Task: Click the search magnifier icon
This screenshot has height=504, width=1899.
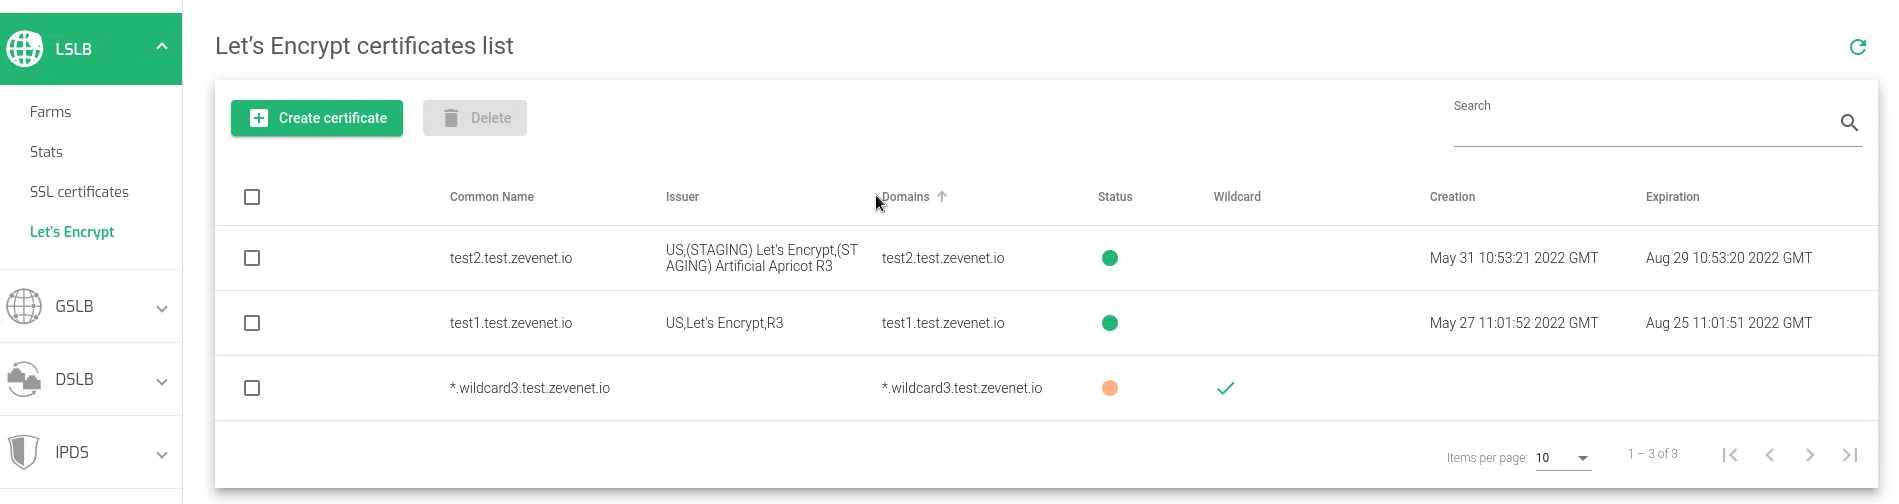Action: [1849, 123]
